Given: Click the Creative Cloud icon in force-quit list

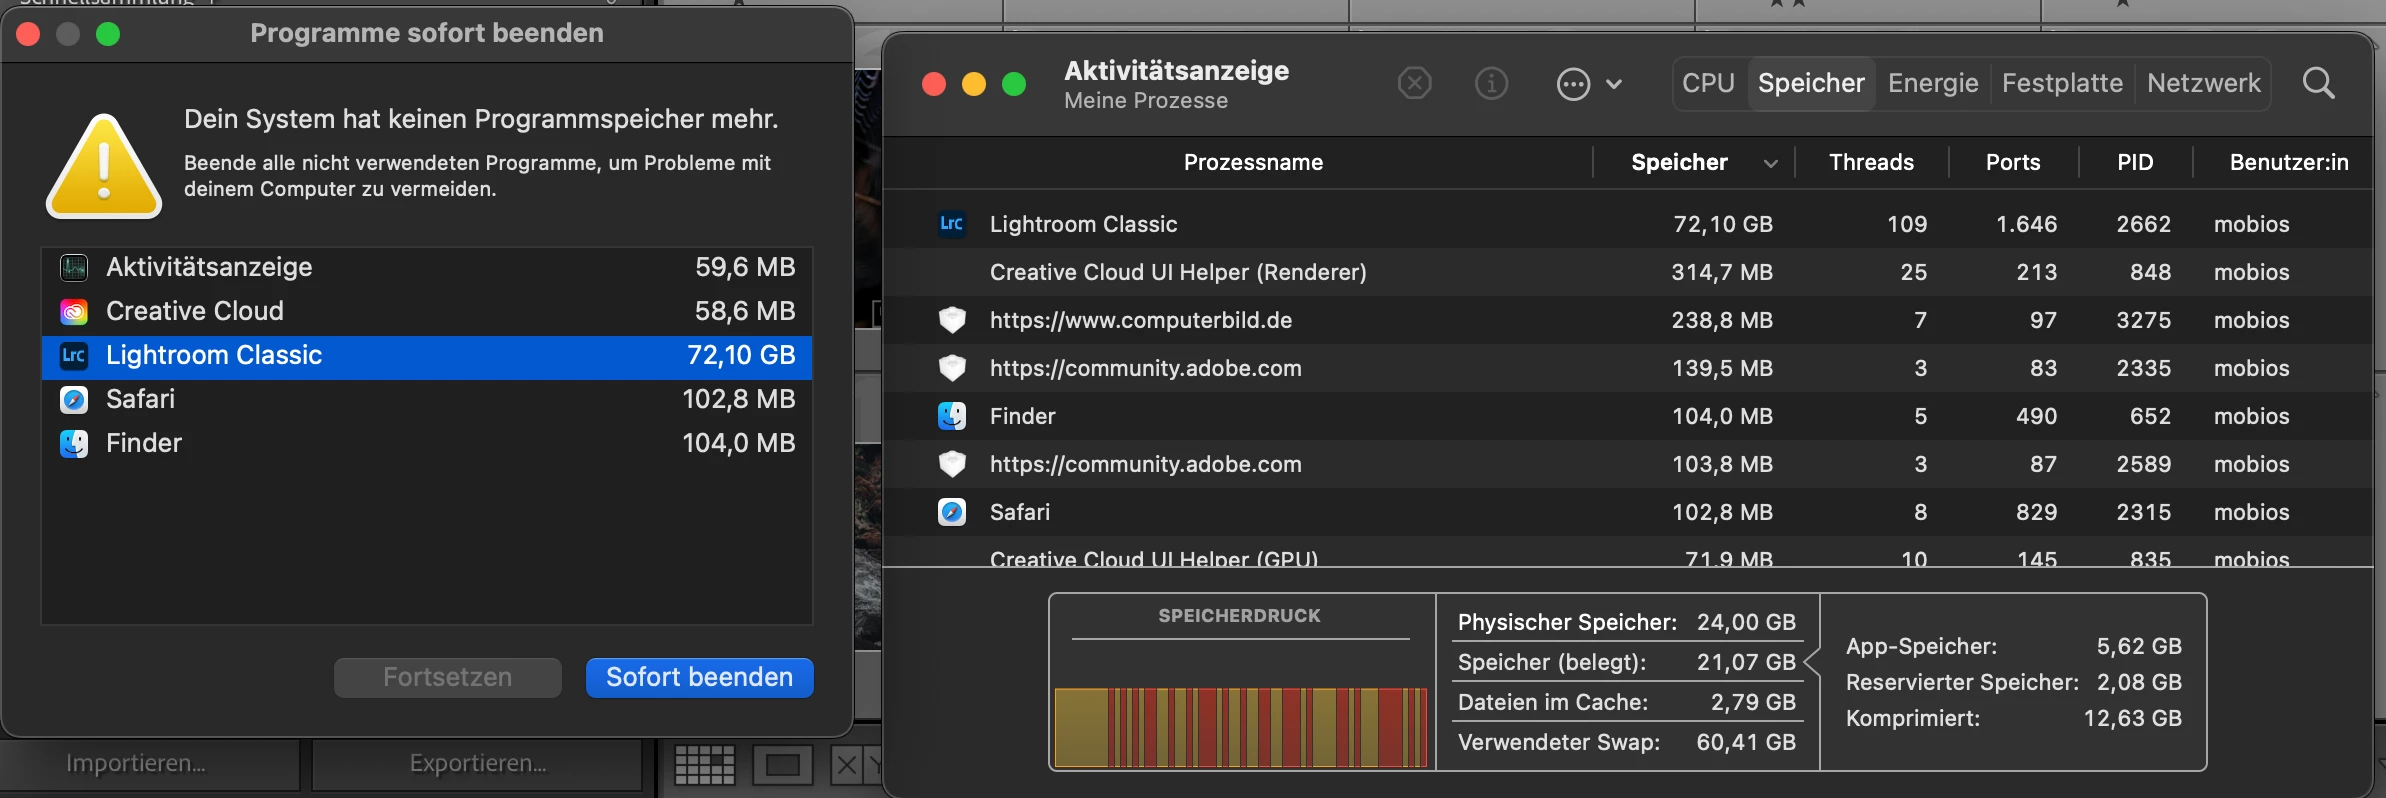Looking at the screenshot, I should pyautogui.click(x=74, y=311).
